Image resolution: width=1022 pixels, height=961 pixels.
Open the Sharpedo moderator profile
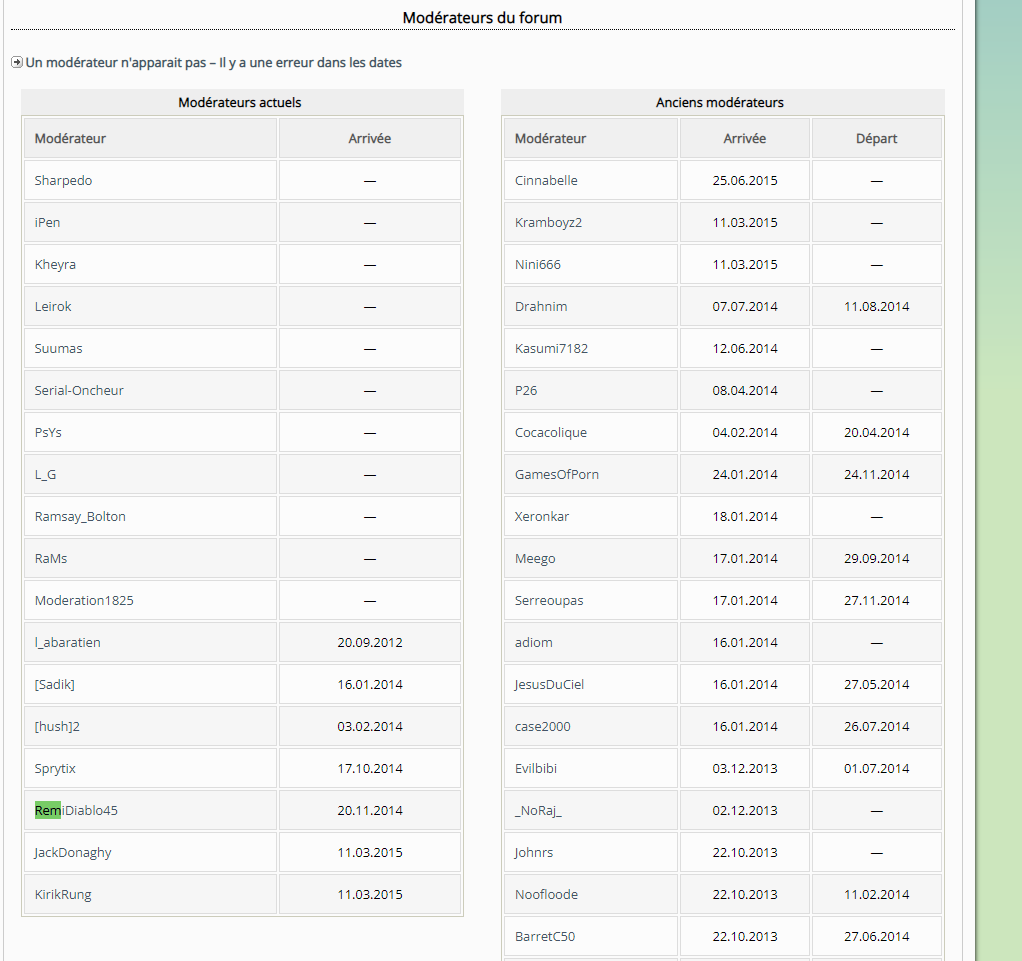63,181
